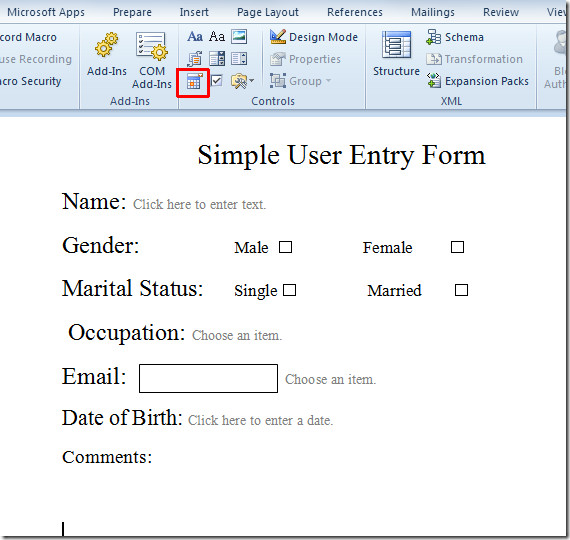Open Macro Security settings
570x540 pixels.
point(31,81)
